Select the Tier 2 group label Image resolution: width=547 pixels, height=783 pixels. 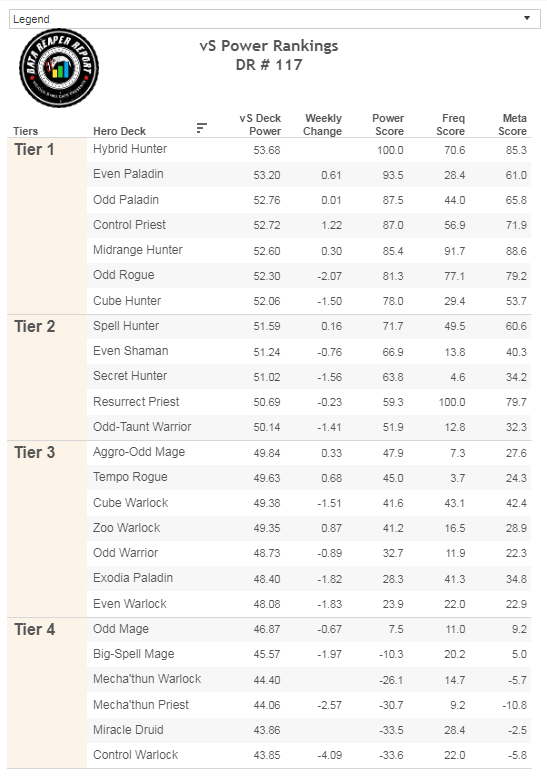coord(34,326)
